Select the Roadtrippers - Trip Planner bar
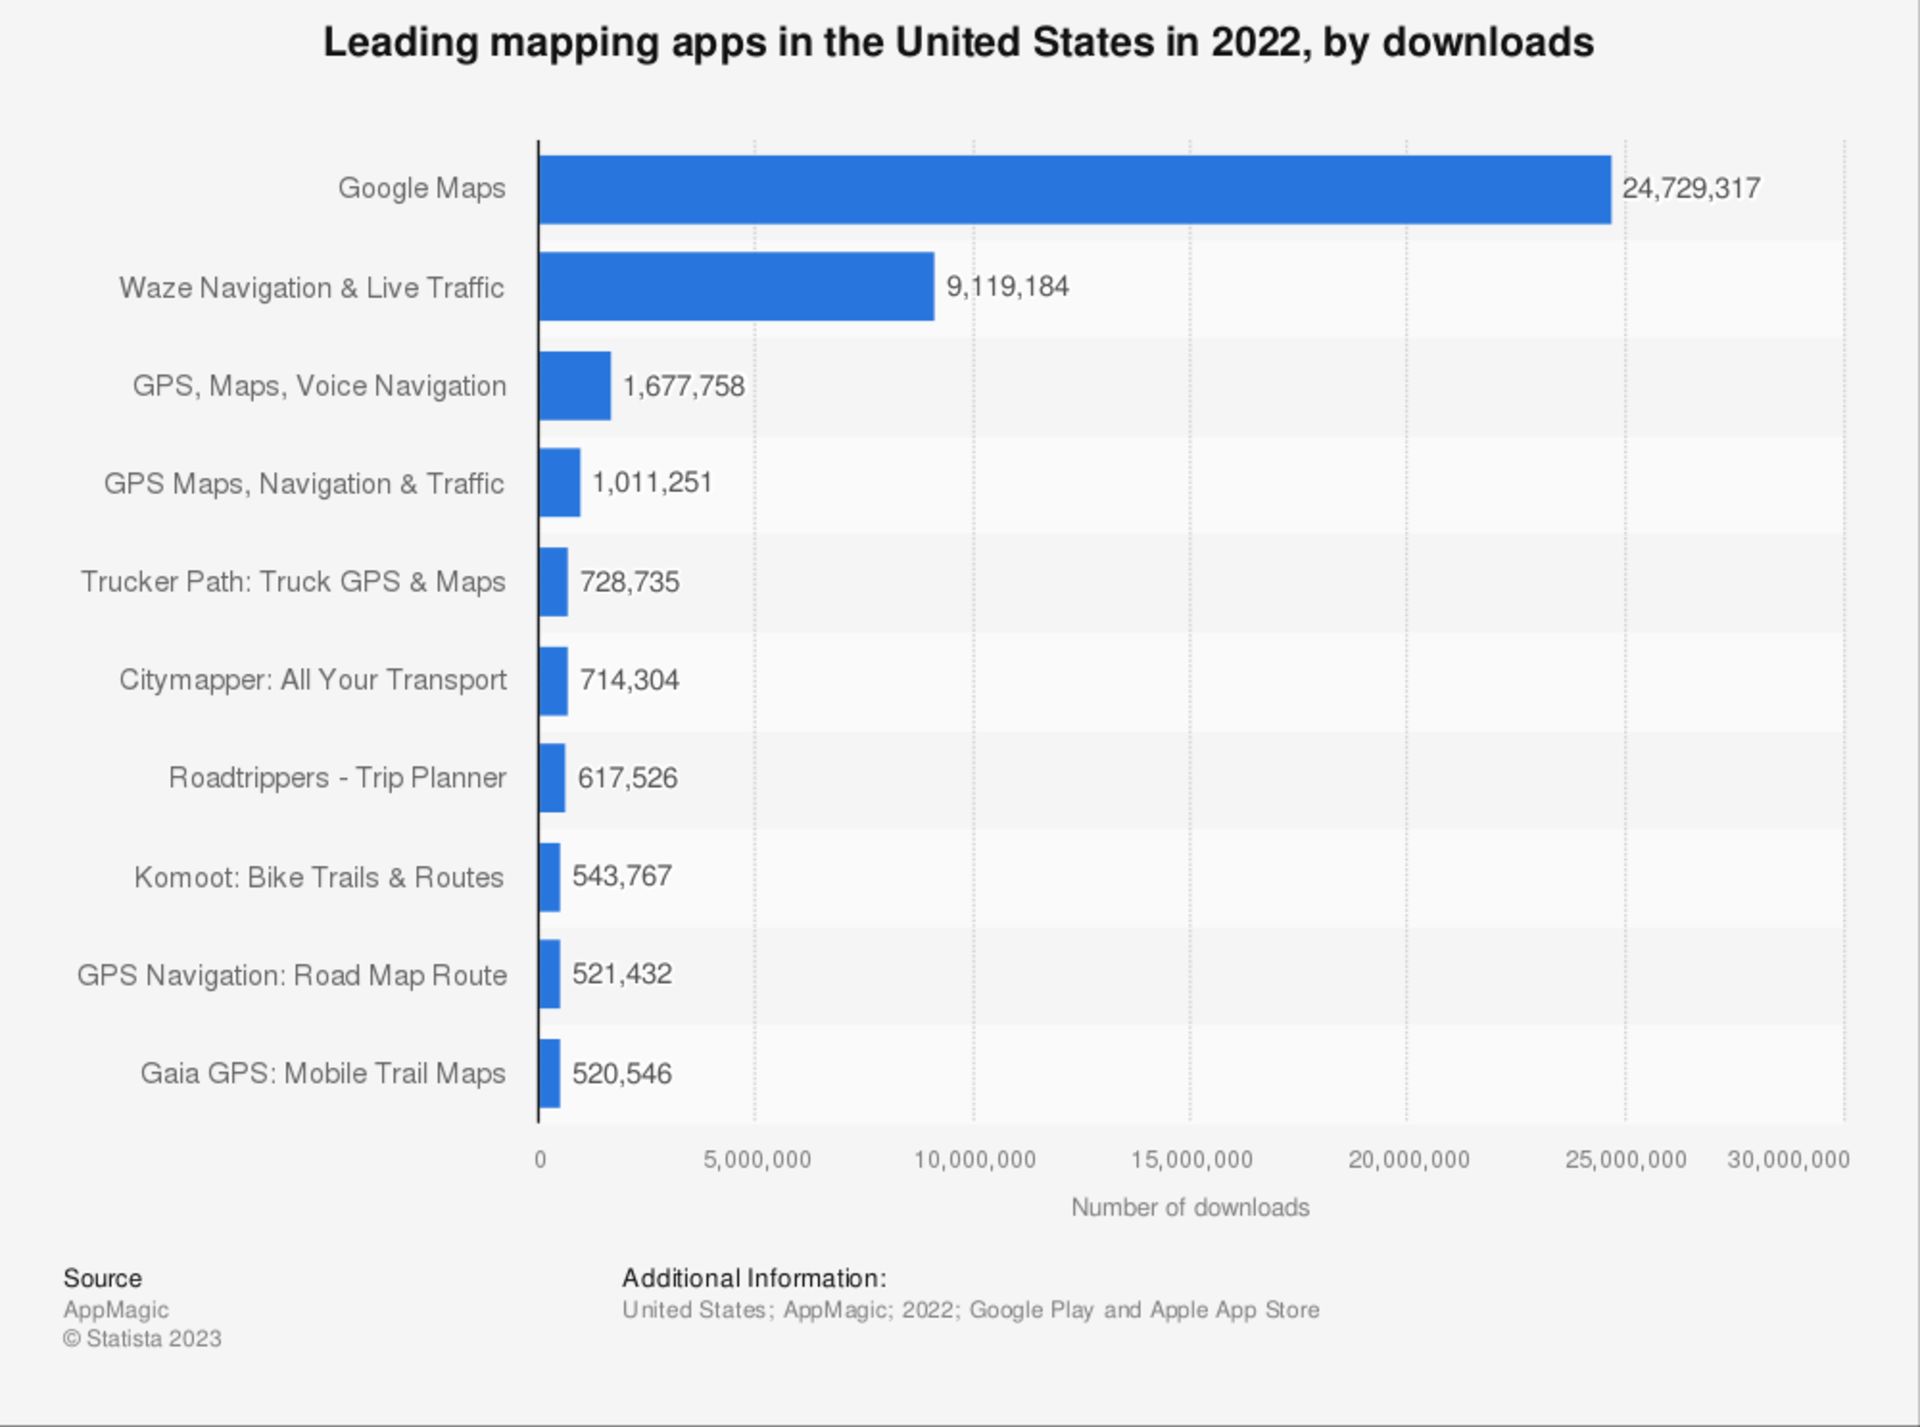 (552, 778)
